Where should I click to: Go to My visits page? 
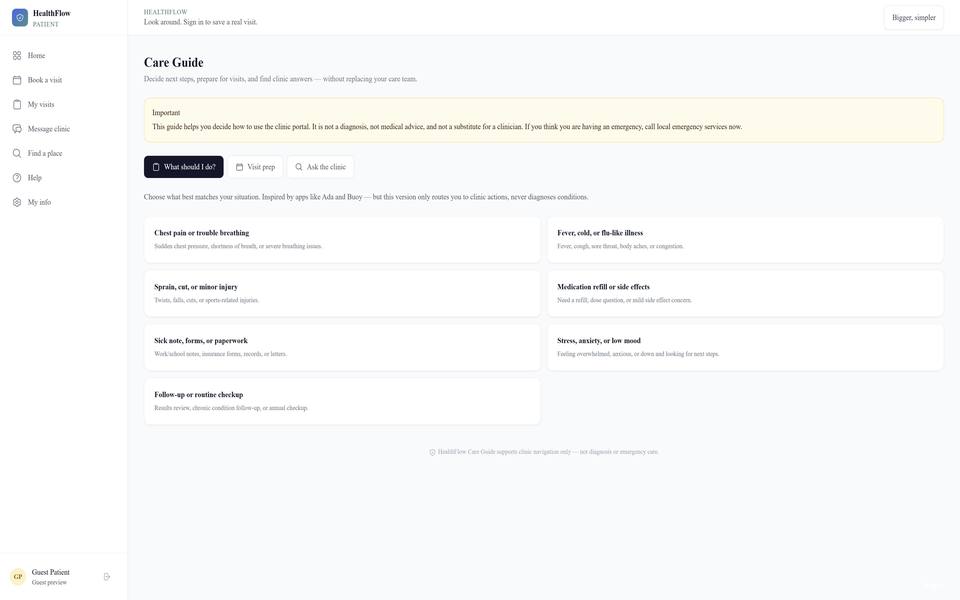pos(64,105)
